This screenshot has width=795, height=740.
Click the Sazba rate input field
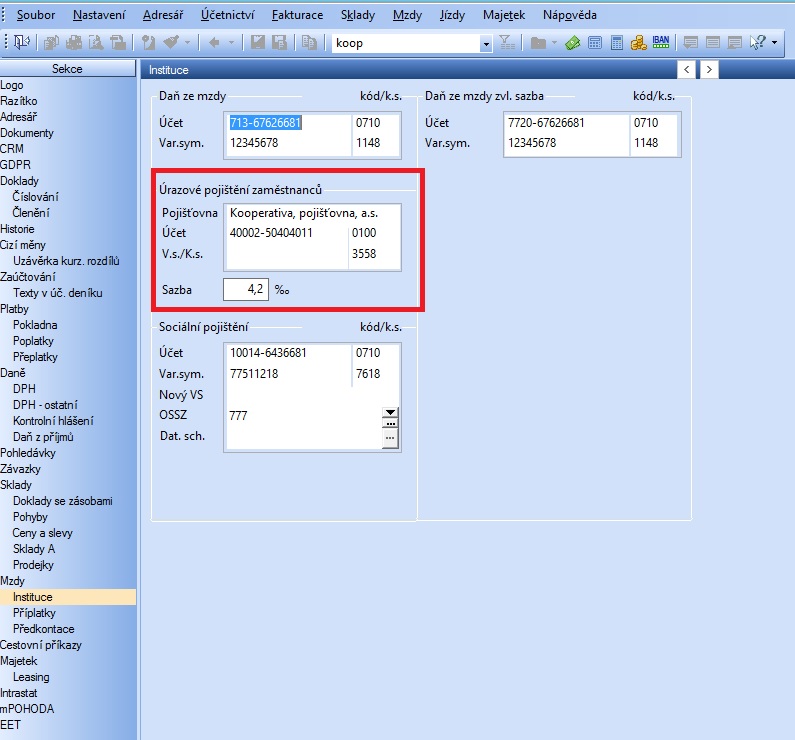tap(246, 290)
